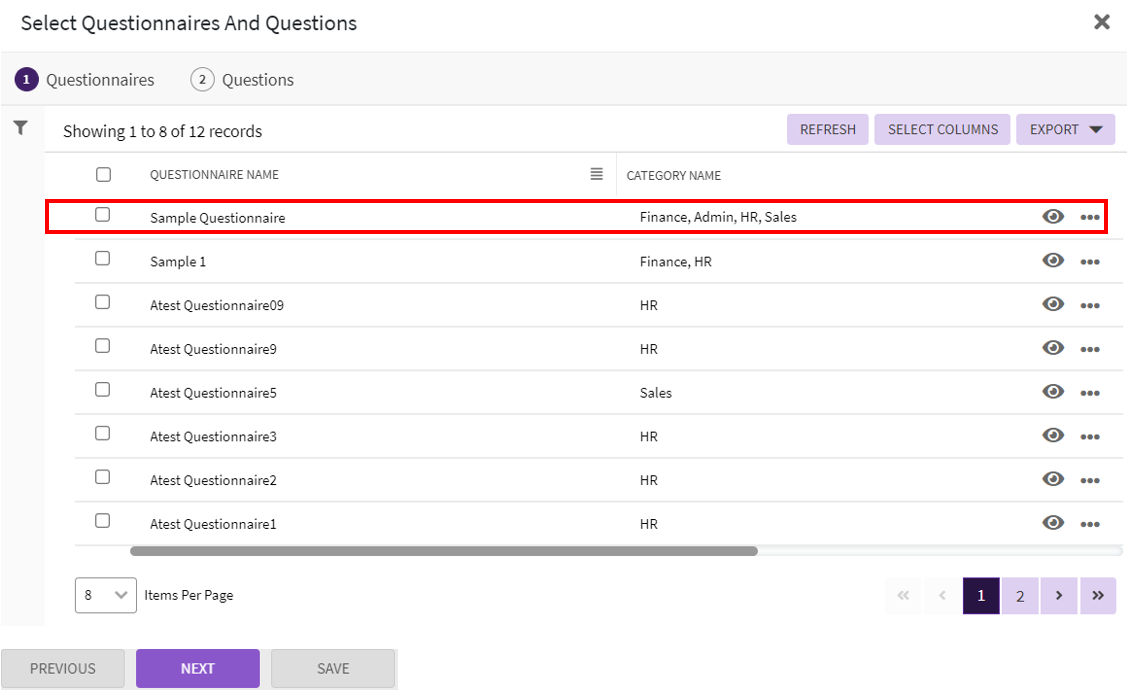Image resolution: width=1127 pixels, height=696 pixels.
Task: Open three-dot menu for Atest Questionnaire5
Action: [x=1090, y=393]
